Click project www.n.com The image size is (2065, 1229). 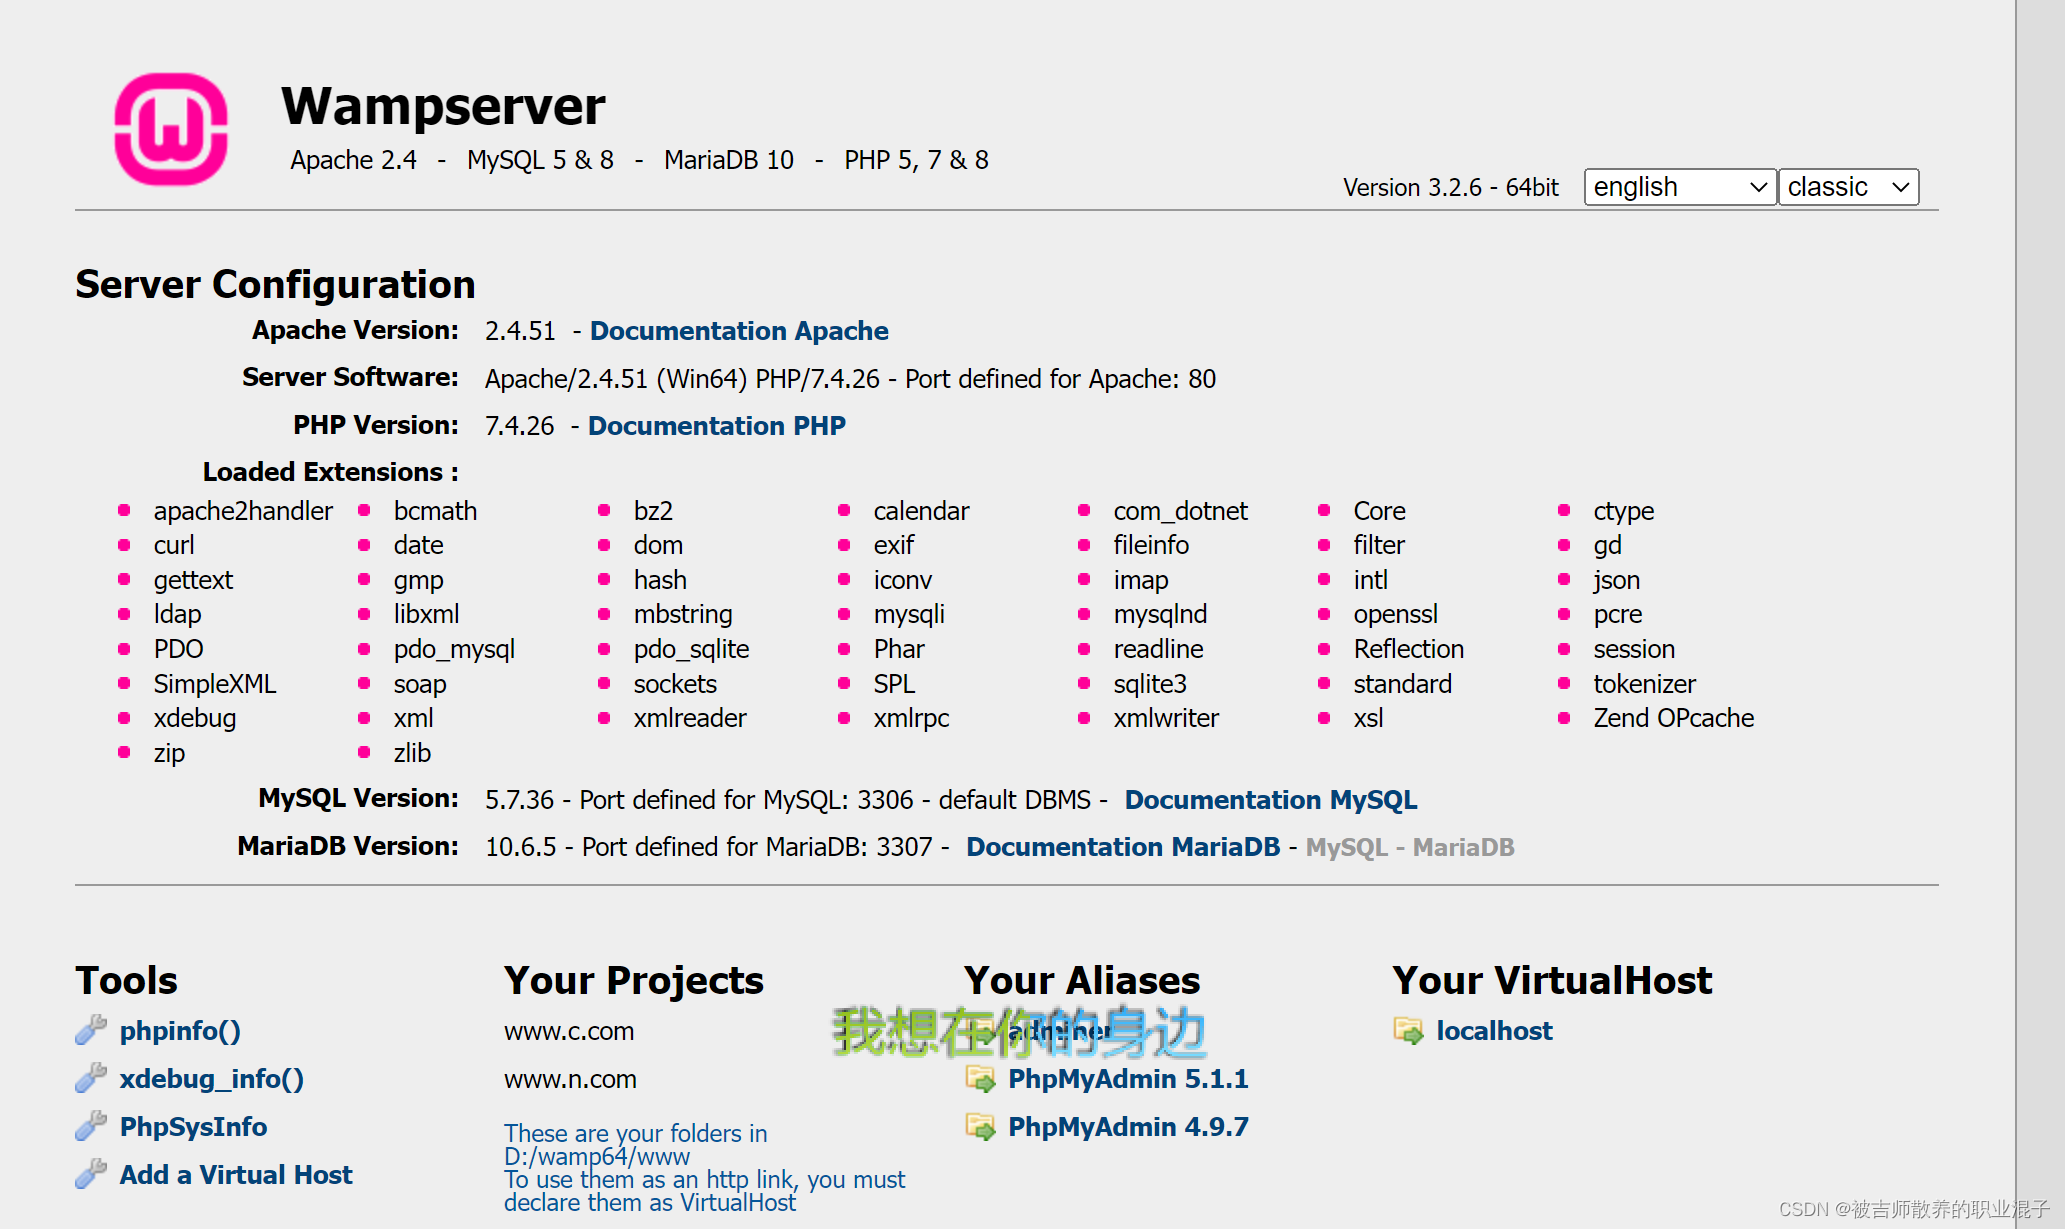[x=570, y=1079]
